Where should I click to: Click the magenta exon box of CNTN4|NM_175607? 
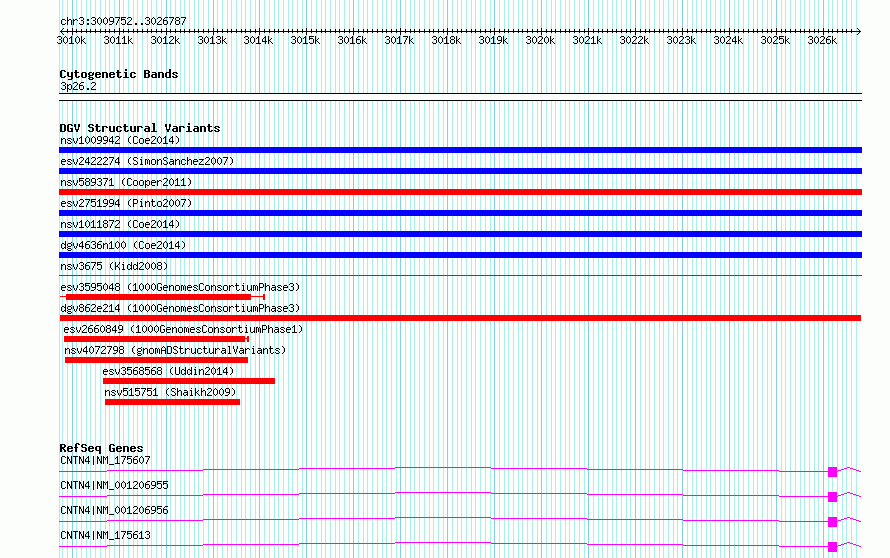(833, 472)
